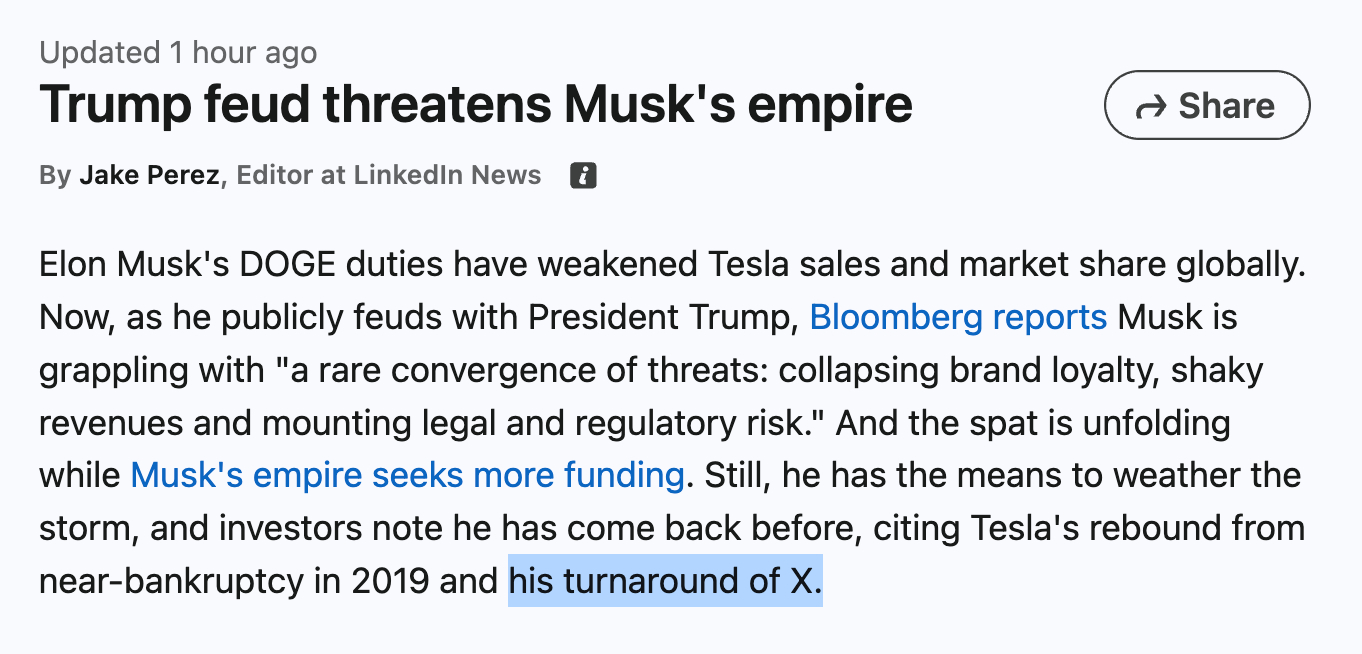This screenshot has height=654, width=1362.
Task: Click the Editor at LinkedIn News text
Action: click(389, 176)
